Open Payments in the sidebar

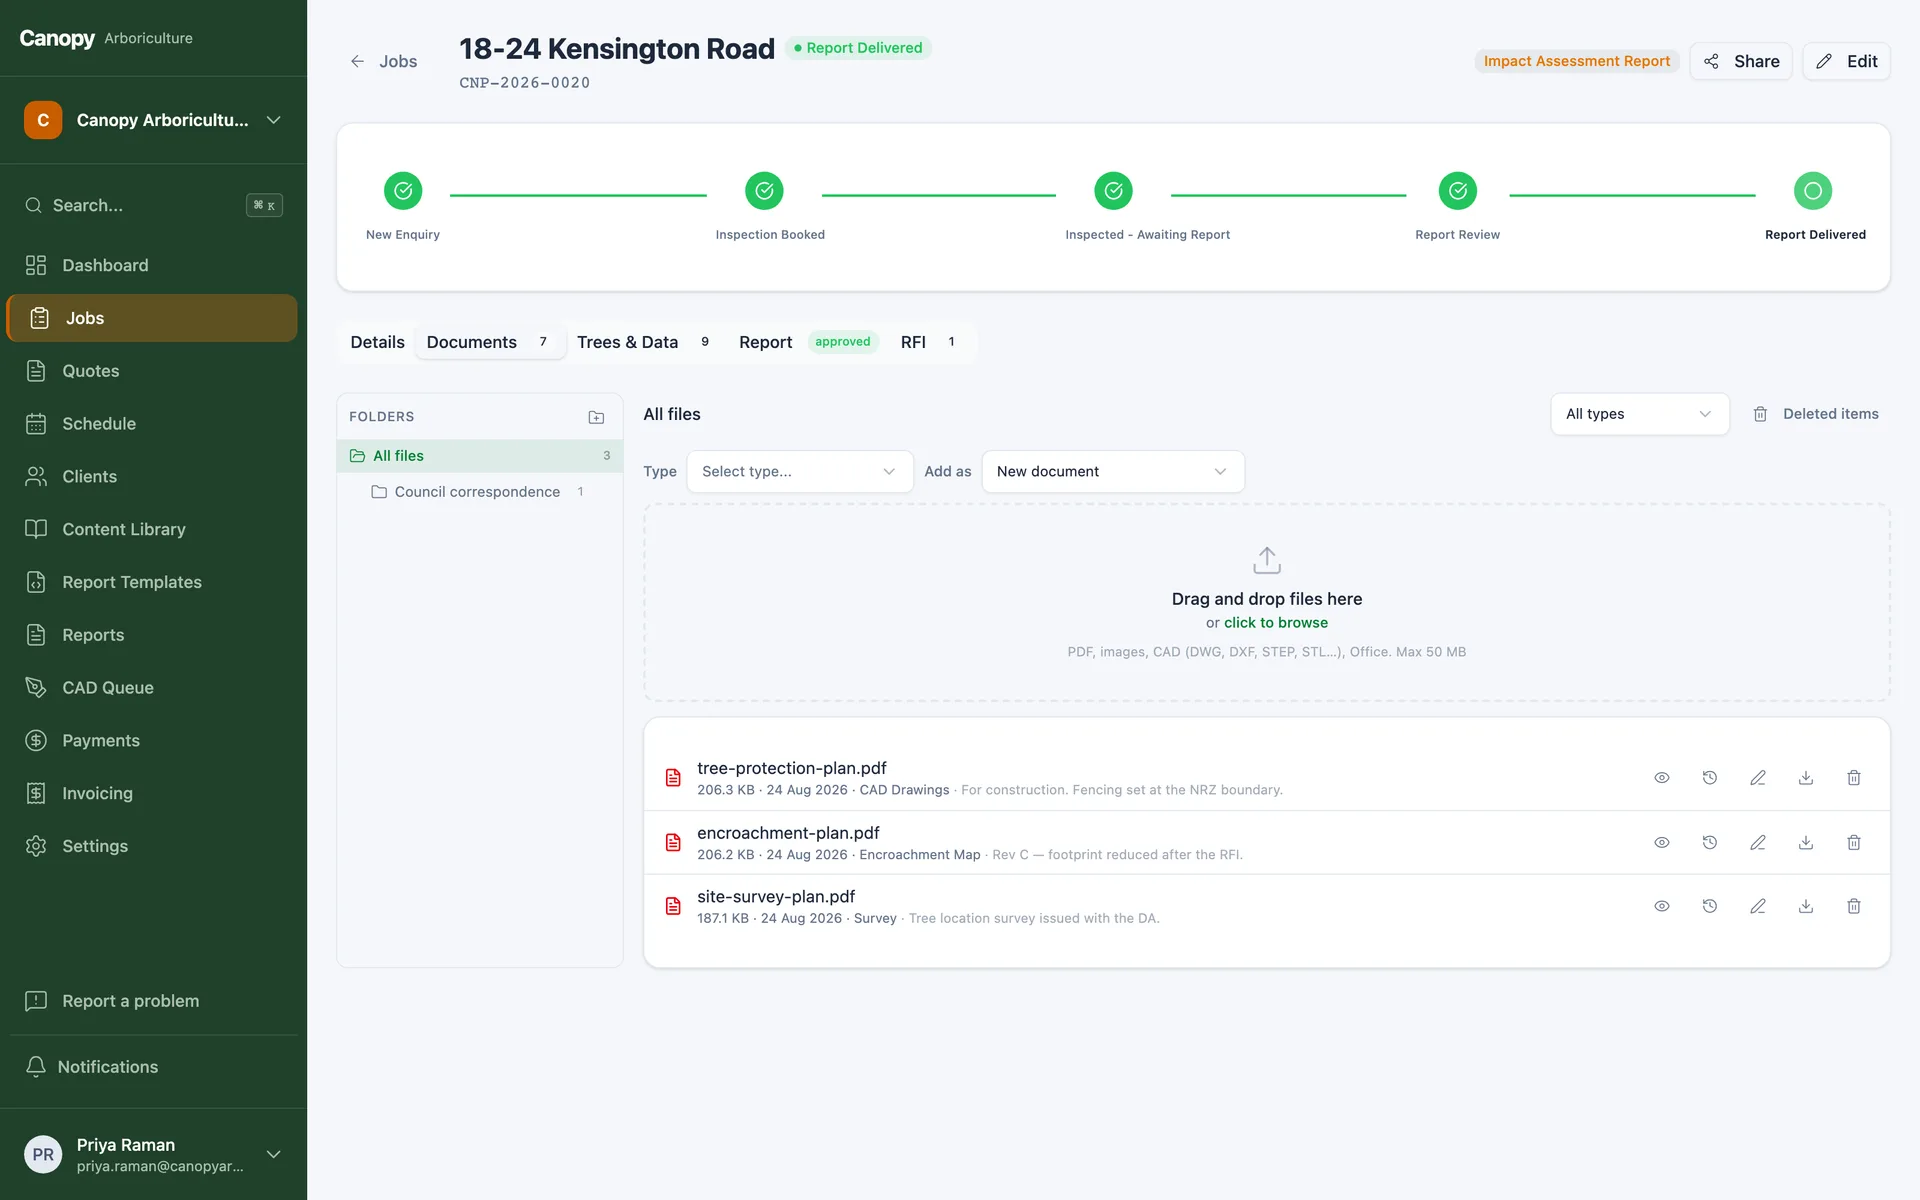pyautogui.click(x=152, y=741)
